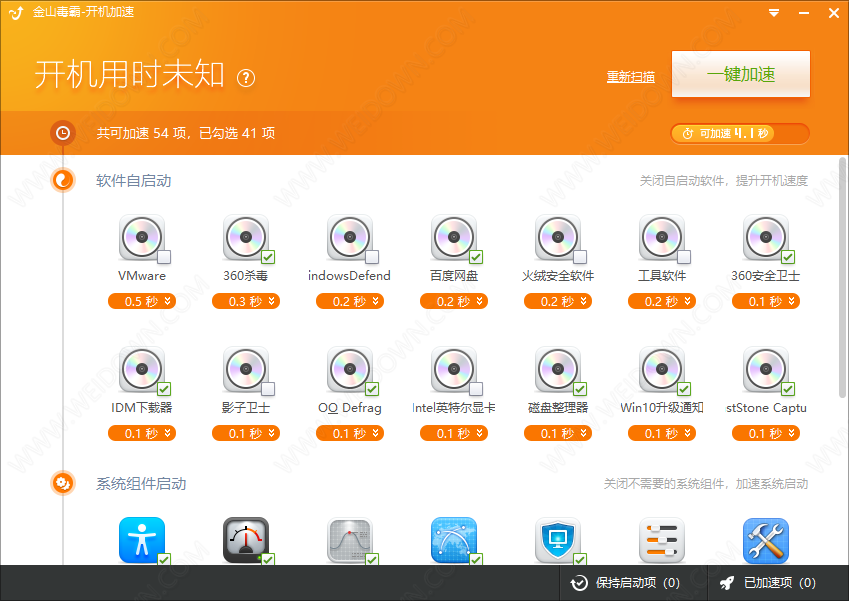
Task: Expand the 0.1 秒 dropdown under Win10升级通知
Action: tap(662, 433)
